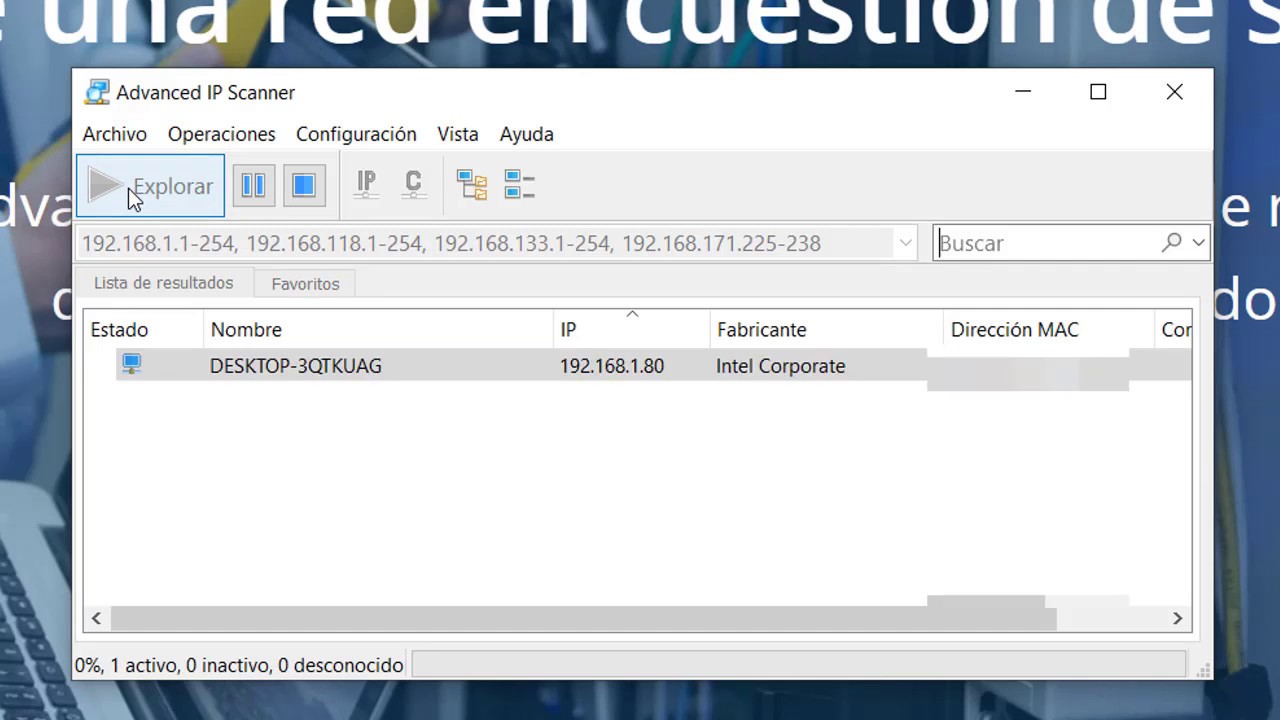This screenshot has height=720, width=1280.
Task: Stop the scan with stop icon
Action: click(304, 185)
